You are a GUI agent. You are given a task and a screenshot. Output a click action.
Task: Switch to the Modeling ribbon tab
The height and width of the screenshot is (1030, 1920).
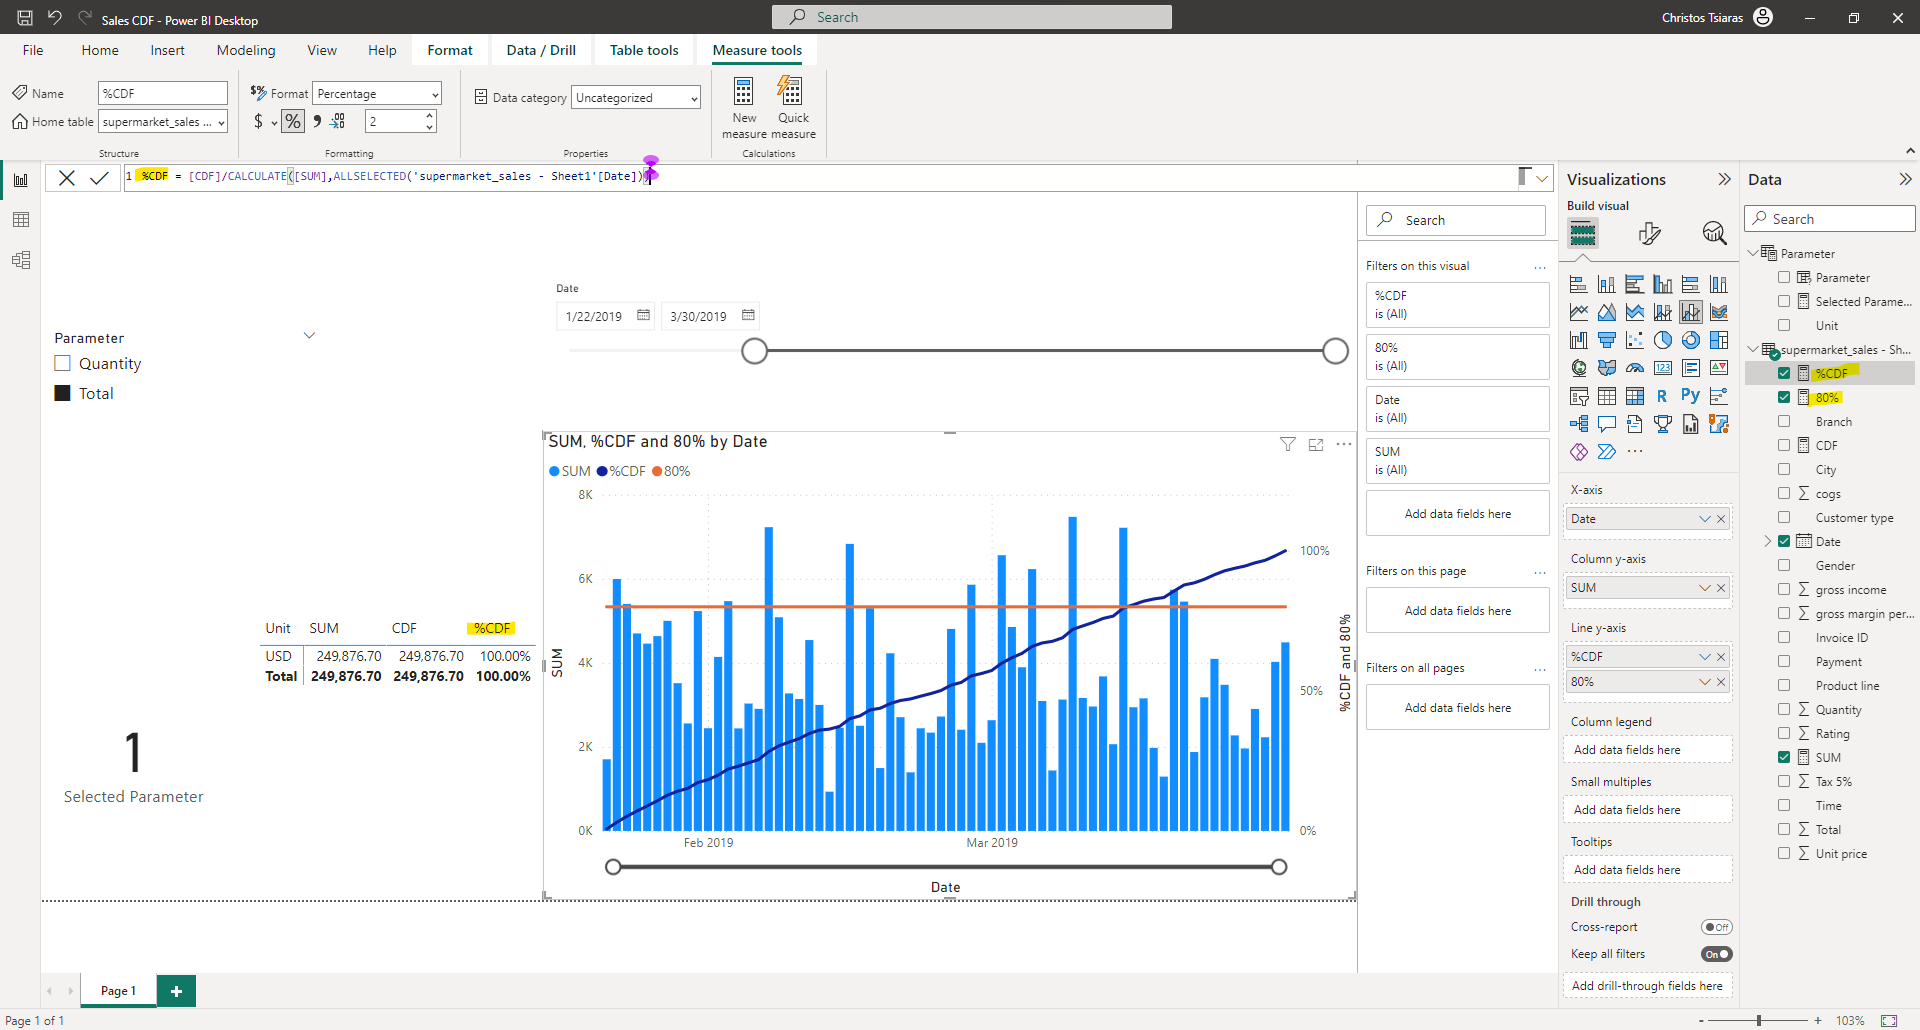click(246, 50)
